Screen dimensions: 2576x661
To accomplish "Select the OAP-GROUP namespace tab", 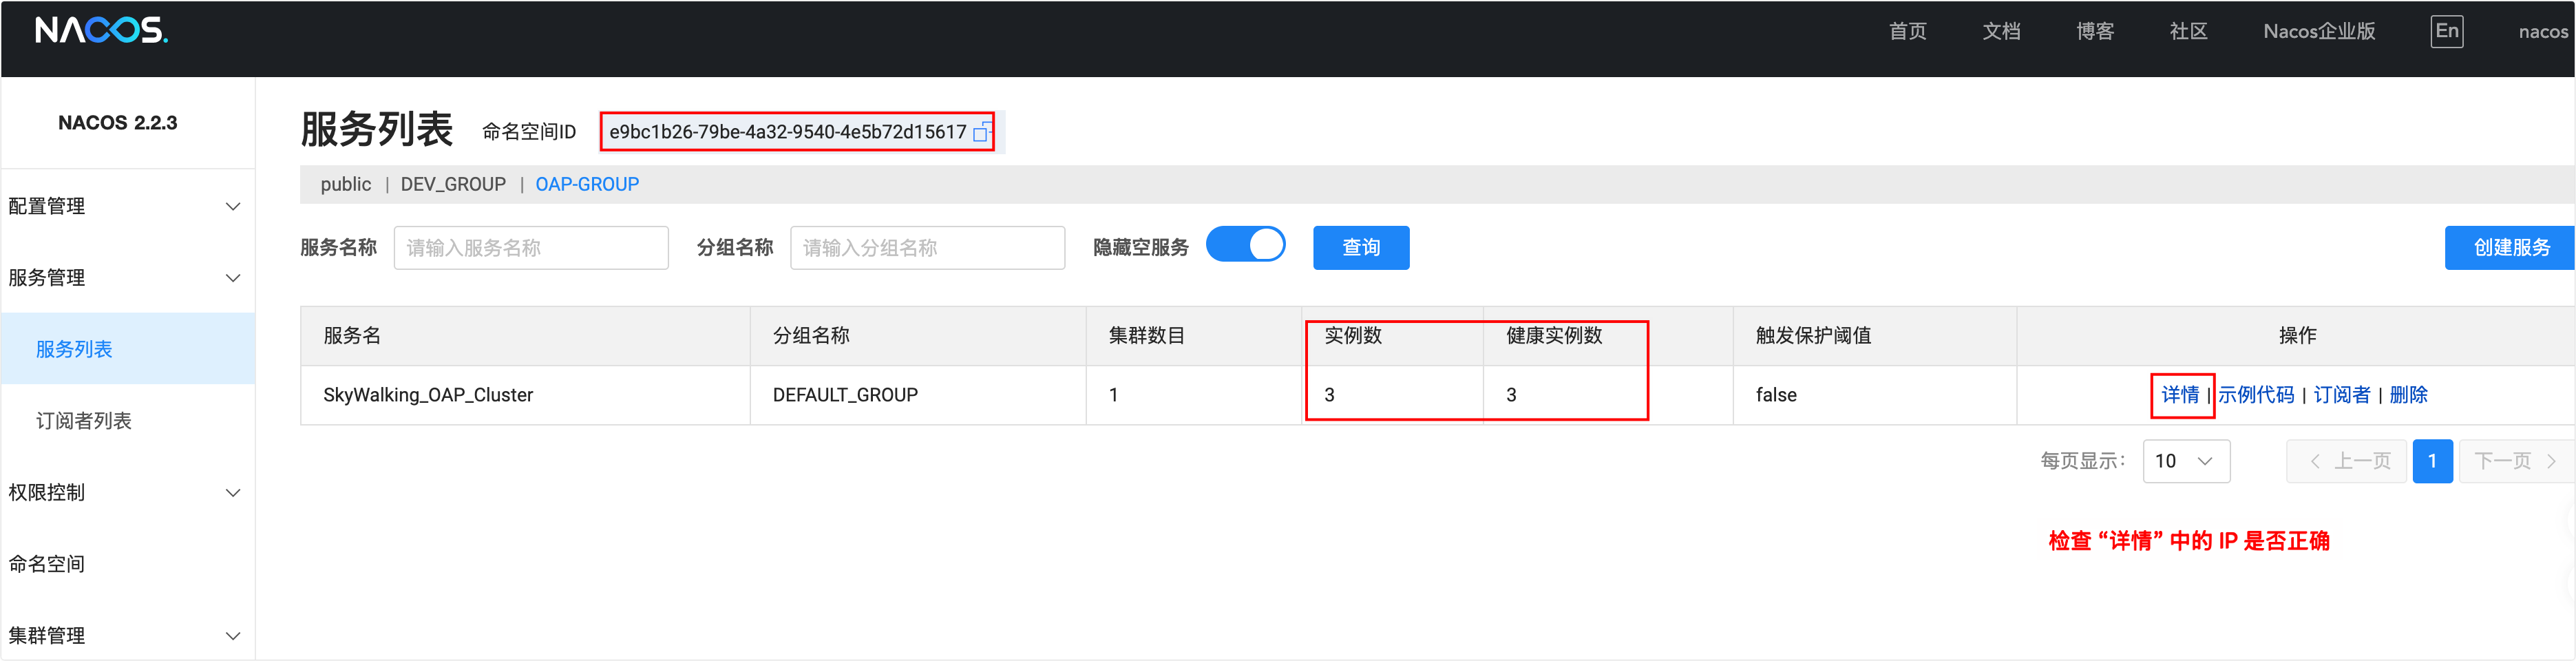I will point(587,184).
